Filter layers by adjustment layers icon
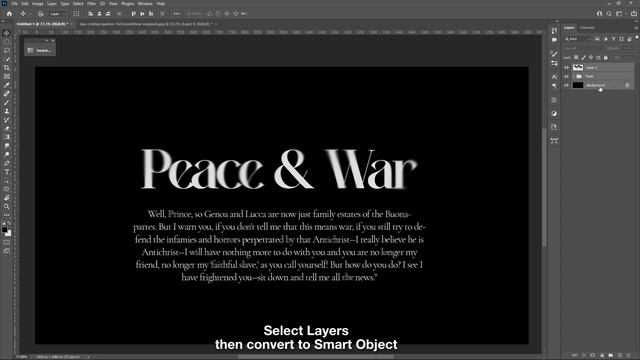Image resolution: width=640 pixels, height=360 pixels. coord(605,39)
